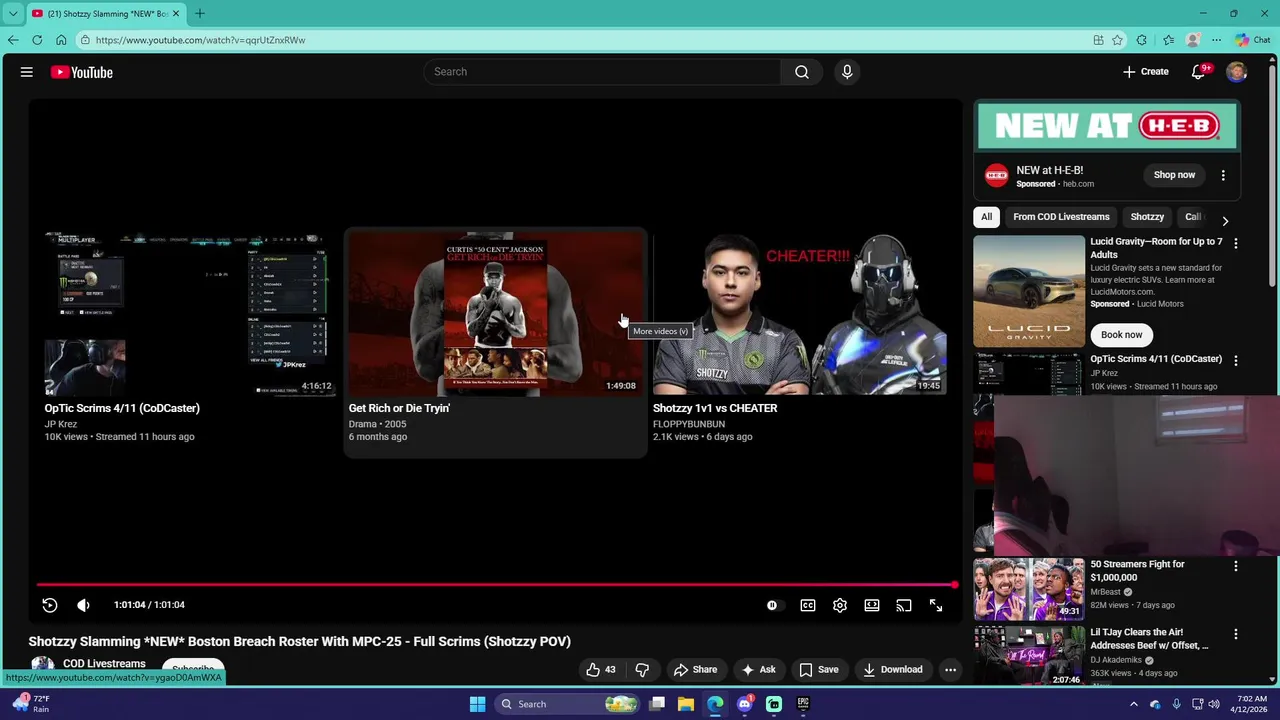Select the From COD Livestreams chip
The image size is (1280, 720).
[1061, 217]
